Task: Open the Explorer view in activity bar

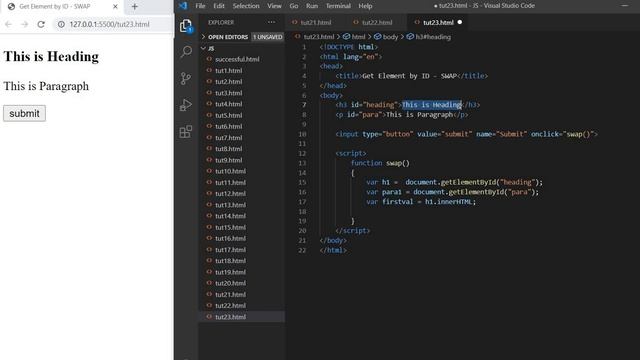Action: click(x=186, y=26)
